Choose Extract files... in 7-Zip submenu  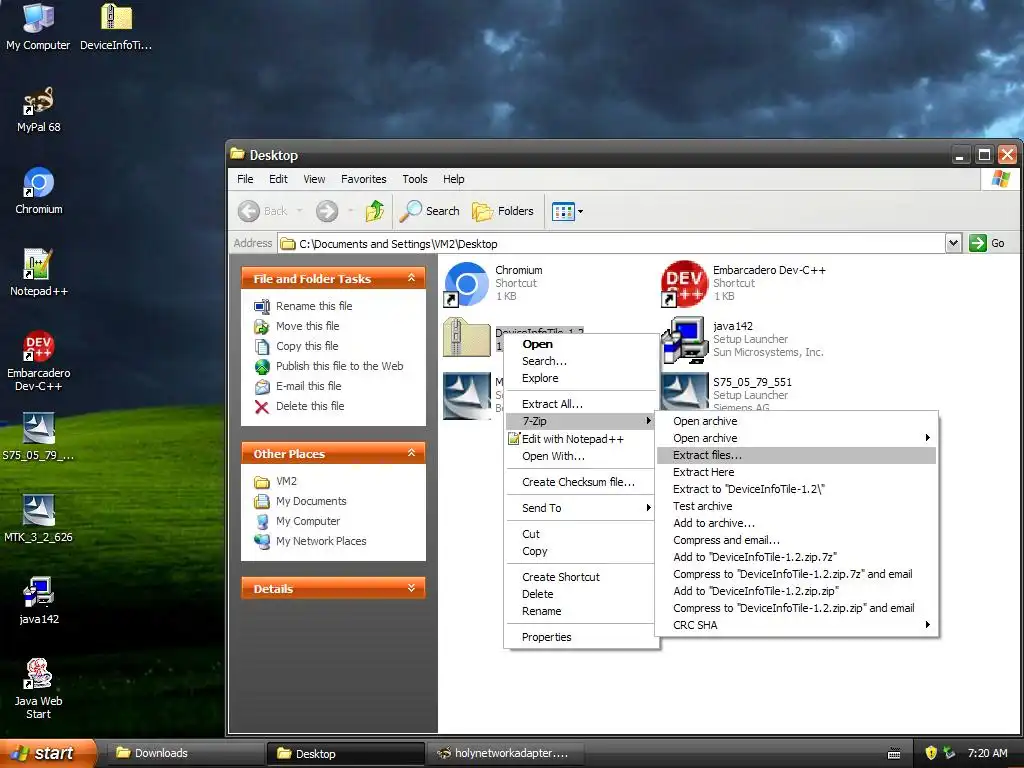[x=797, y=455]
